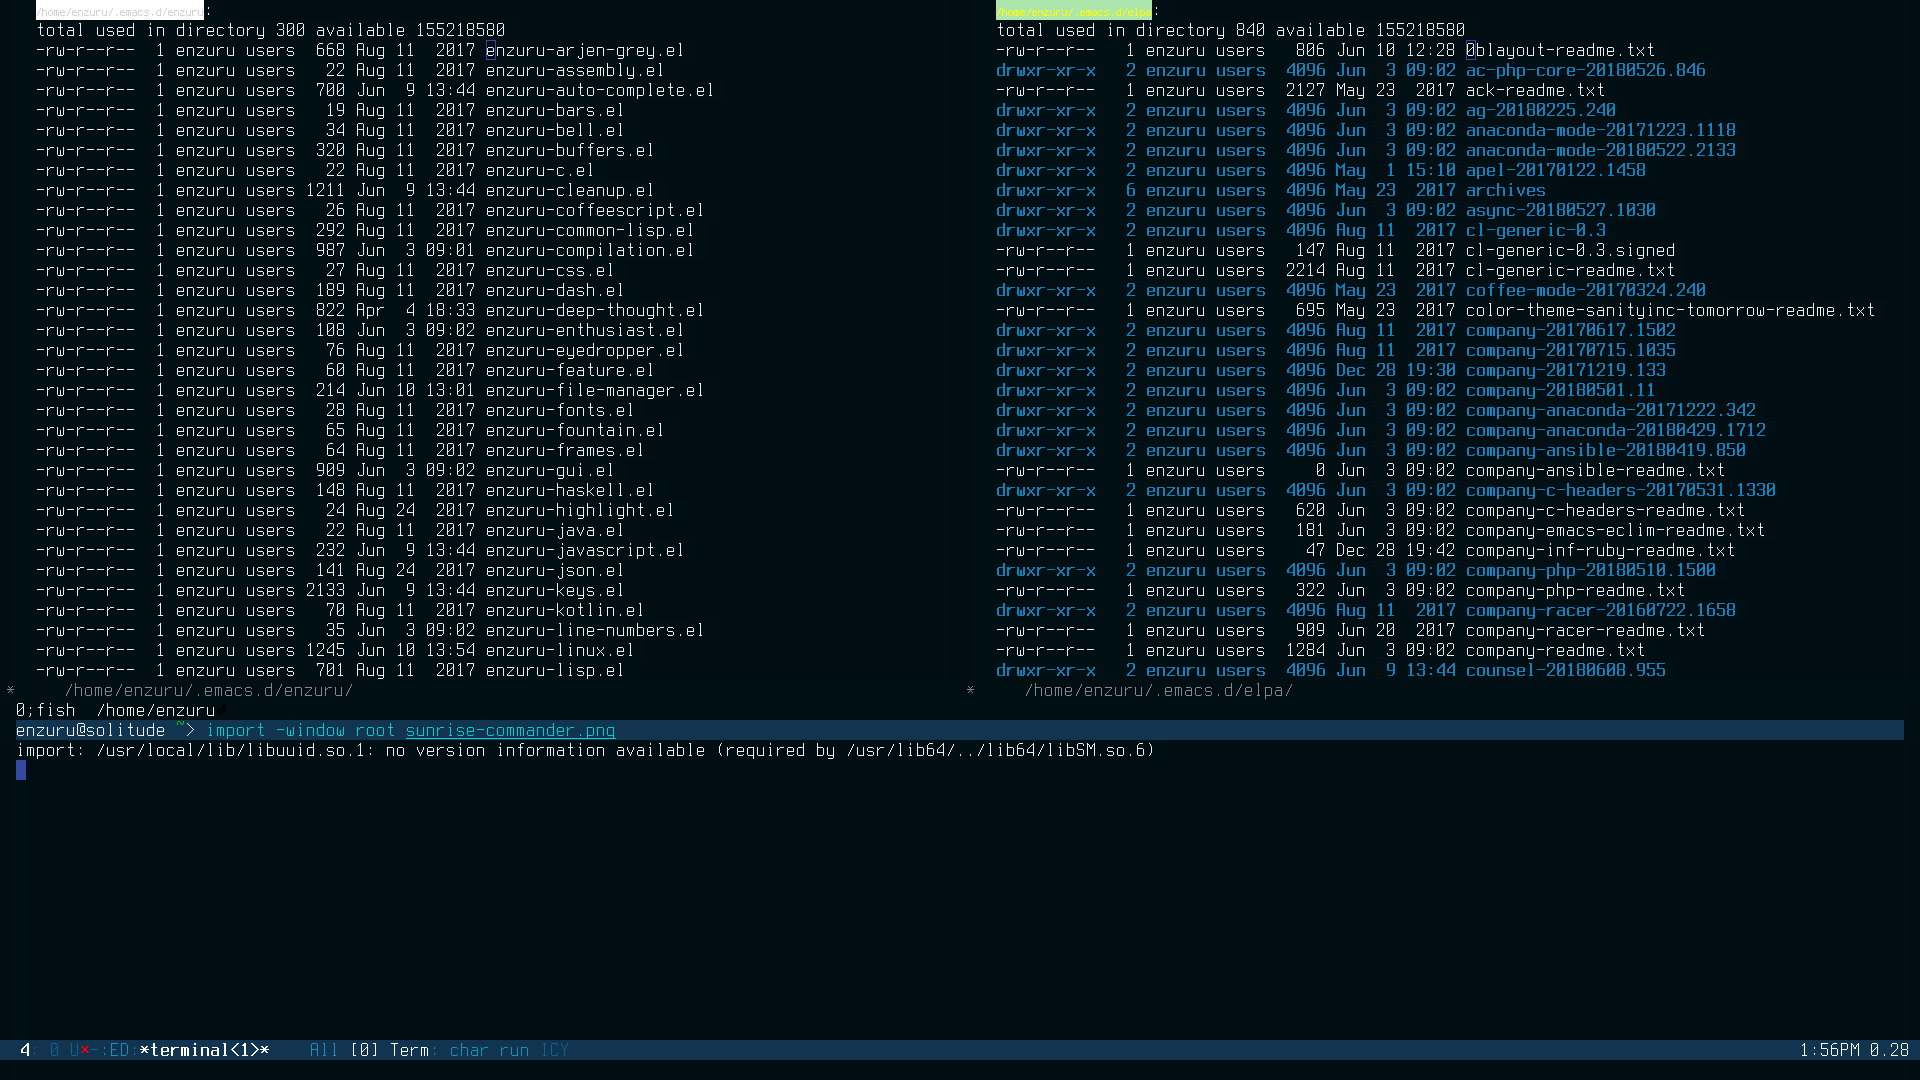
Task: Click ICY minor mode indicator
Action: [x=554, y=1050]
